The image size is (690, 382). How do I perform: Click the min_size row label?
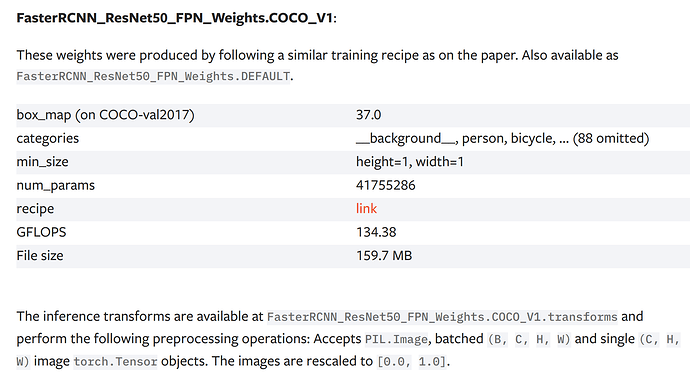(42, 162)
